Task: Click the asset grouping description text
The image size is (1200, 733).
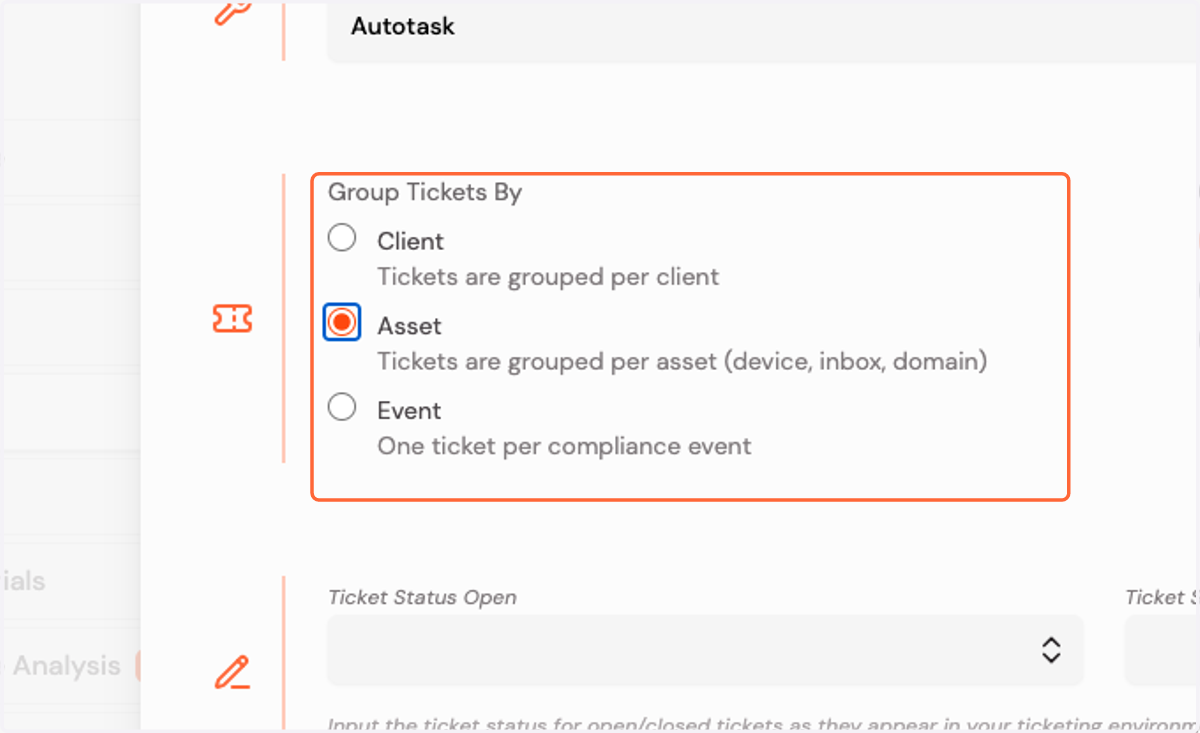Action: [682, 361]
